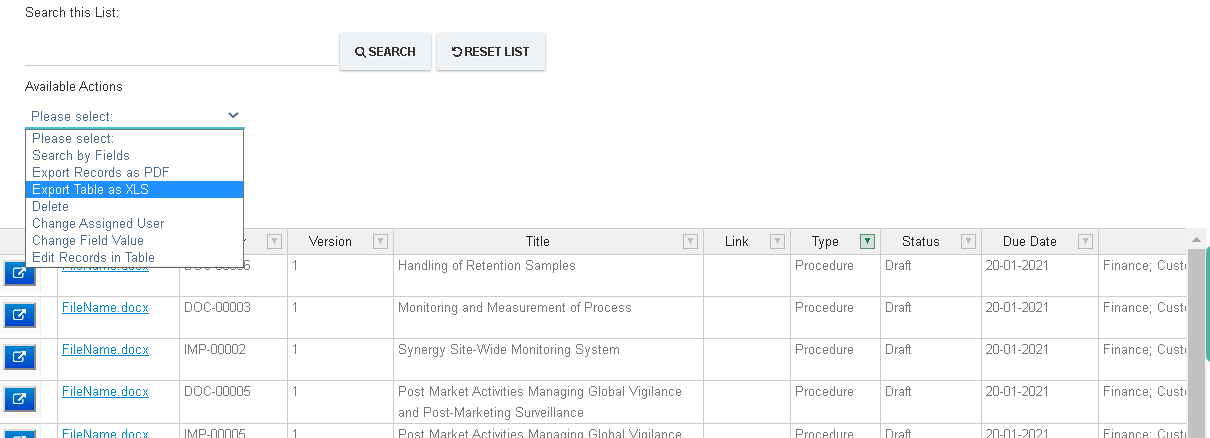1210x438 pixels.
Task: Select Edit Records in Table action
Action: 134,258
